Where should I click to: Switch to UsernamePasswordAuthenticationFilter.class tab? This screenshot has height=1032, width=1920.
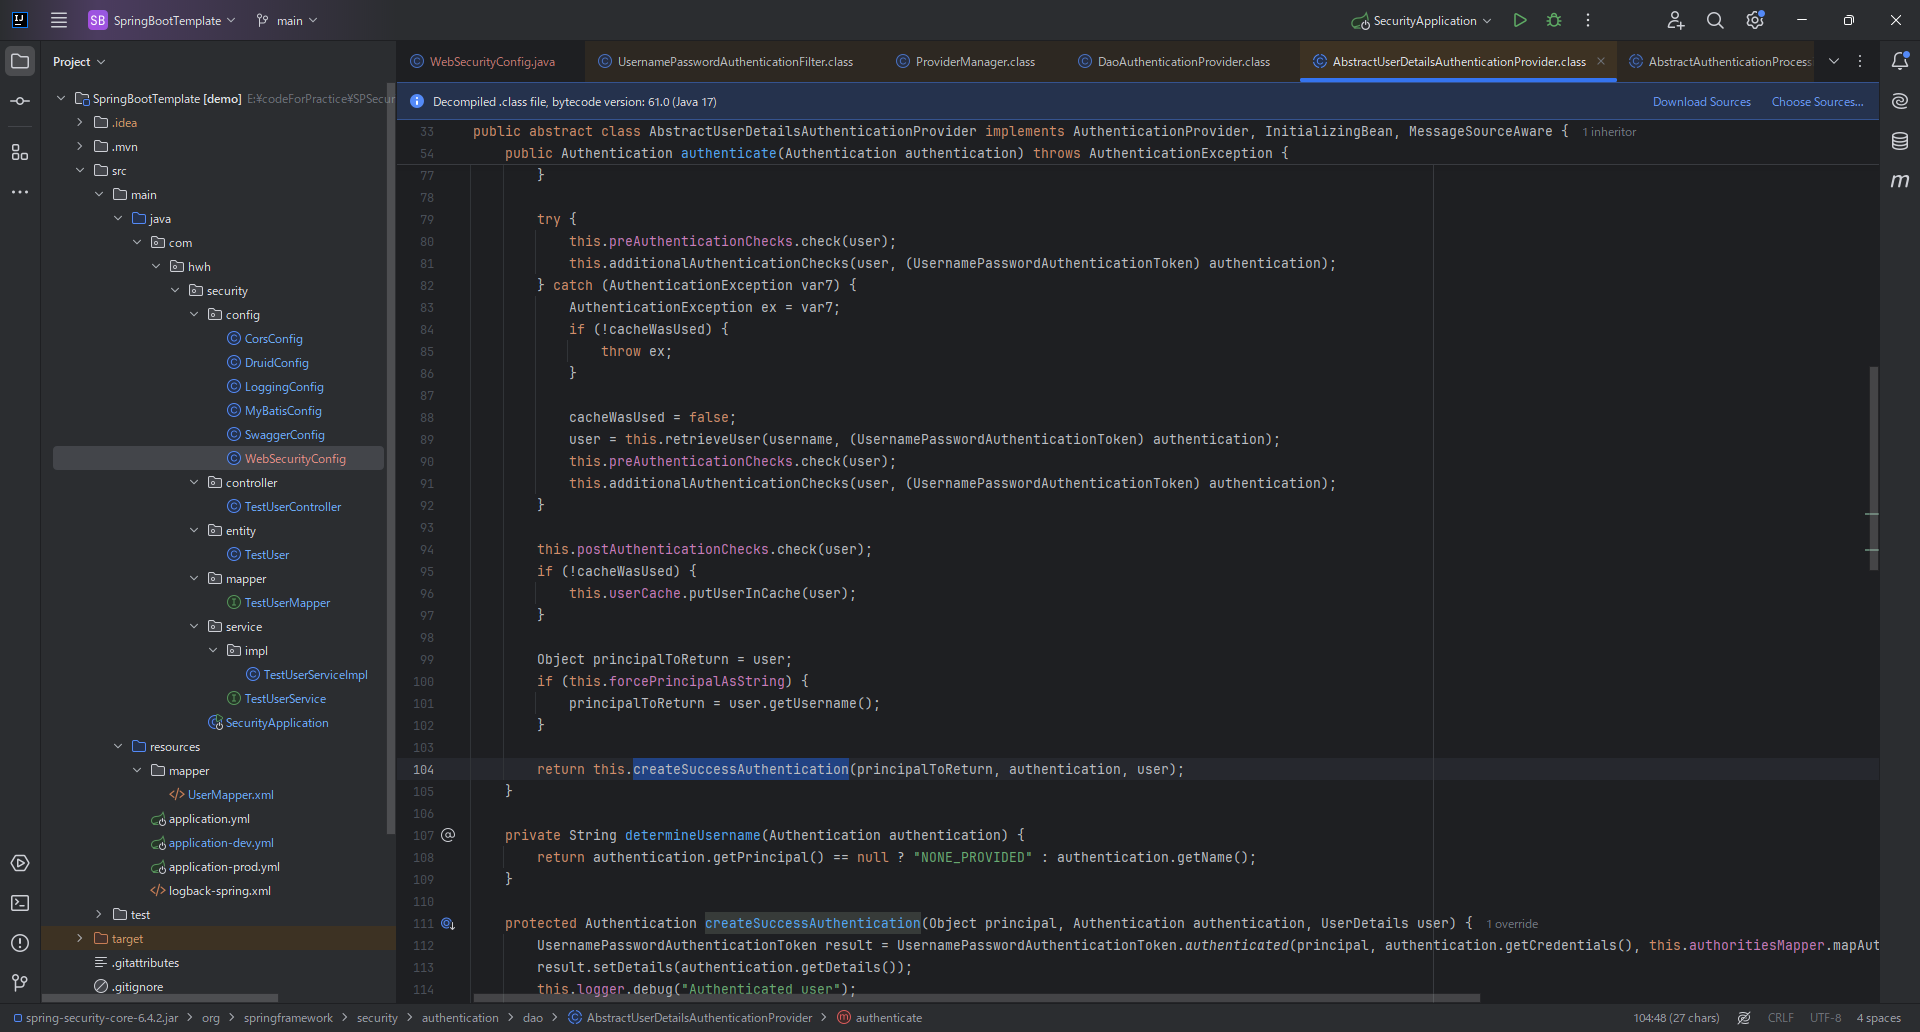pyautogui.click(x=726, y=62)
